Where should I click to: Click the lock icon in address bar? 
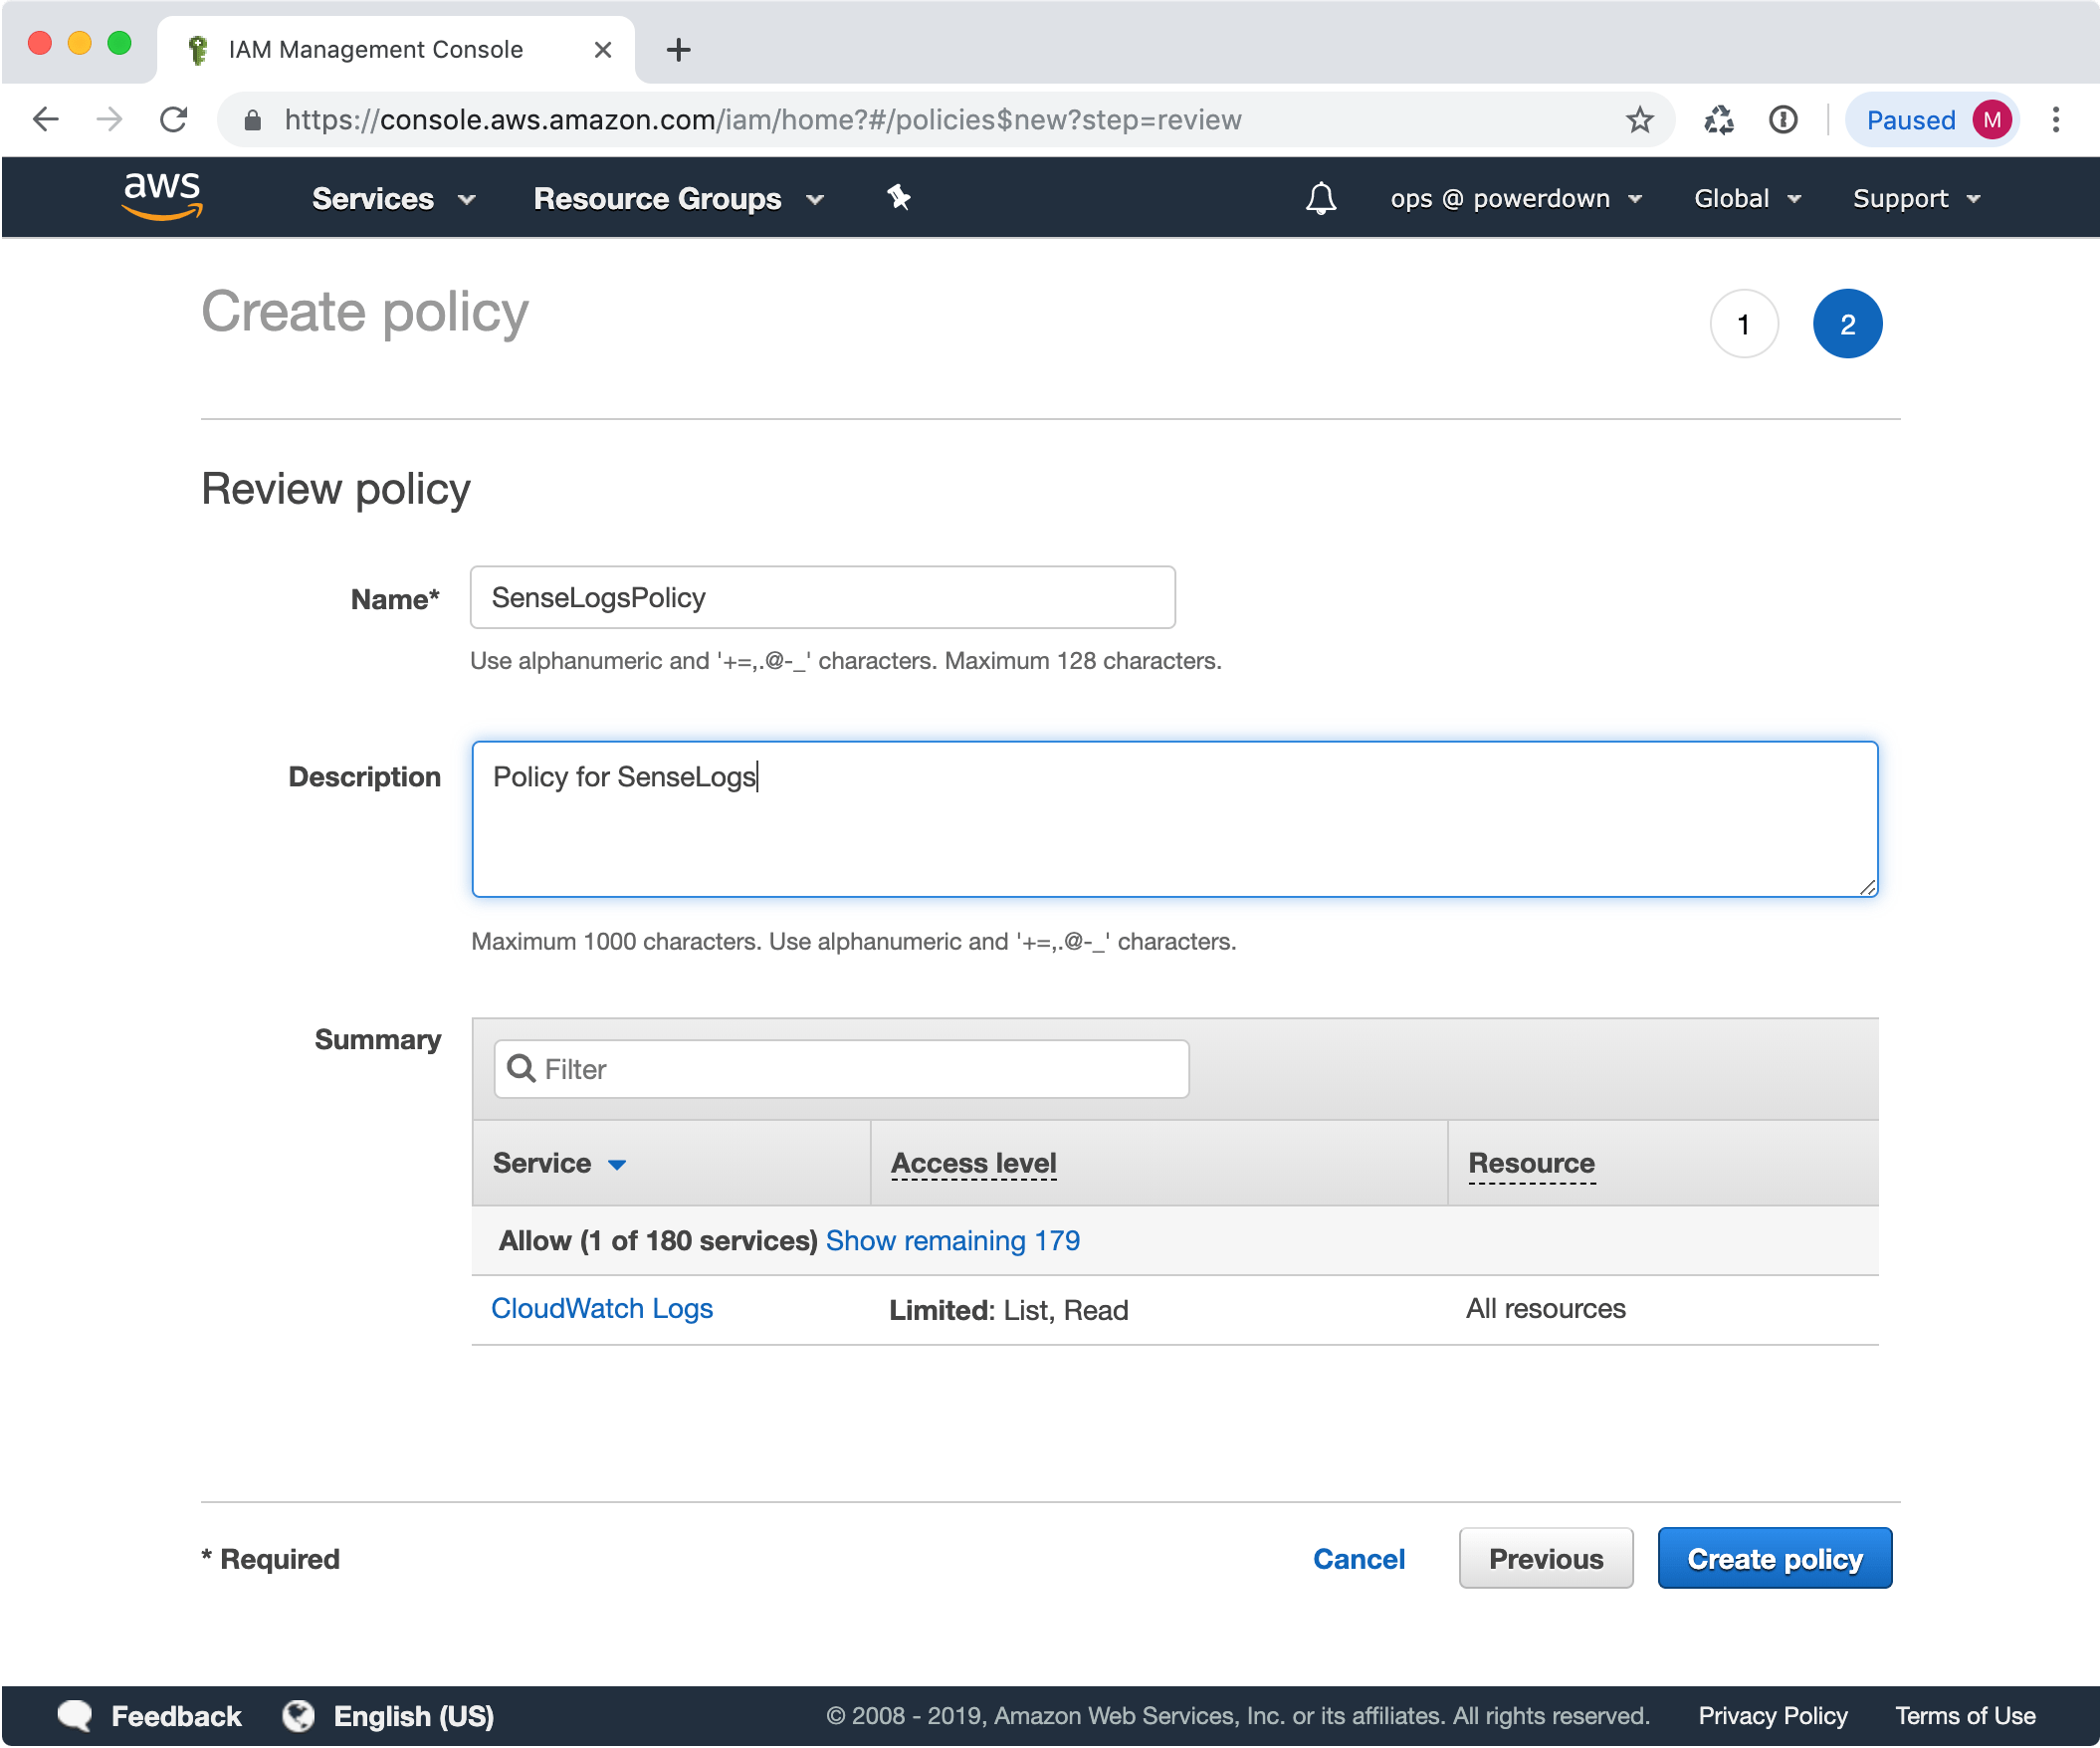point(253,120)
